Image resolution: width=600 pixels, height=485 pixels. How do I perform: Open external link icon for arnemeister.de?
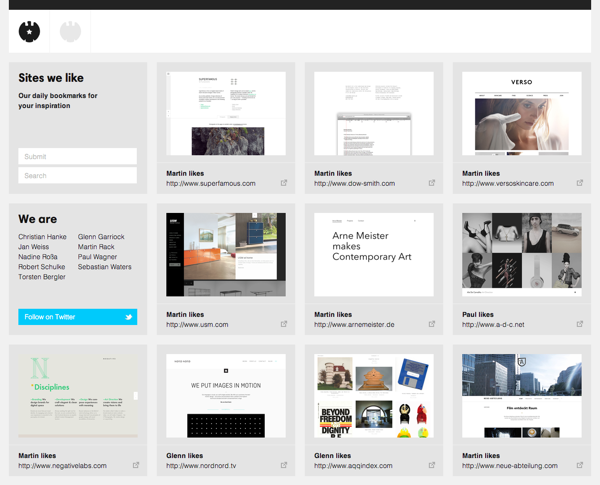(x=432, y=324)
